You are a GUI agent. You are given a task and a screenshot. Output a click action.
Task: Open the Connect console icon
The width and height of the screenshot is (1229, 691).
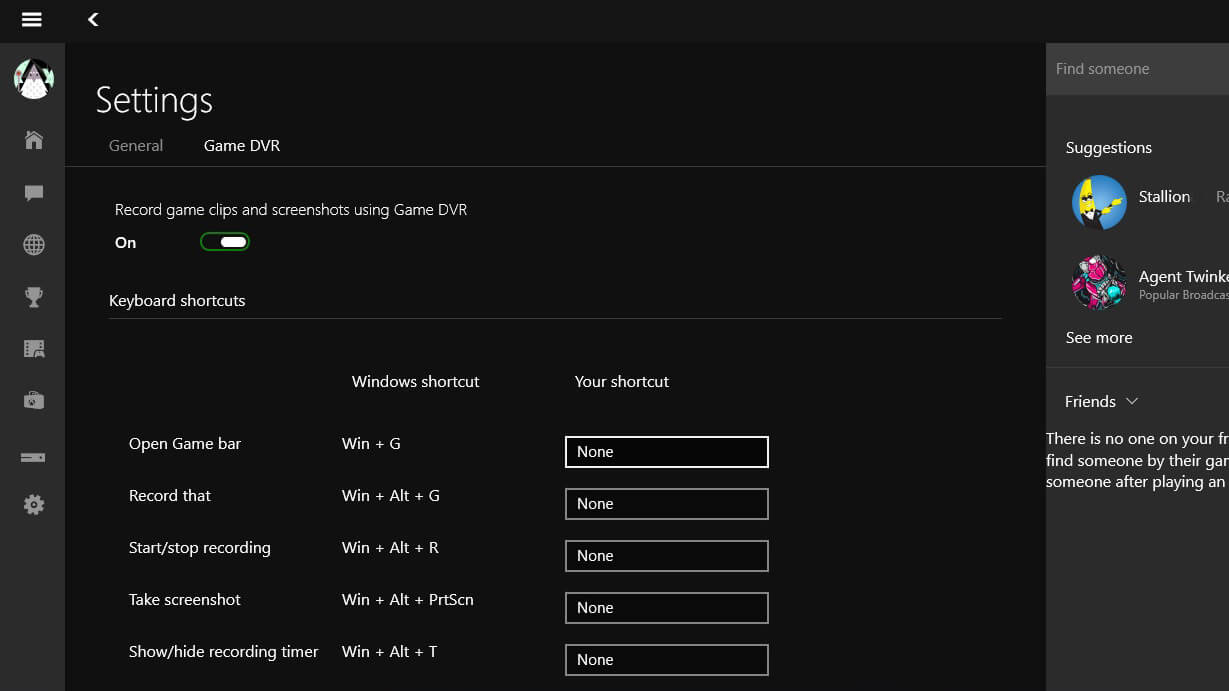[x=33, y=457]
